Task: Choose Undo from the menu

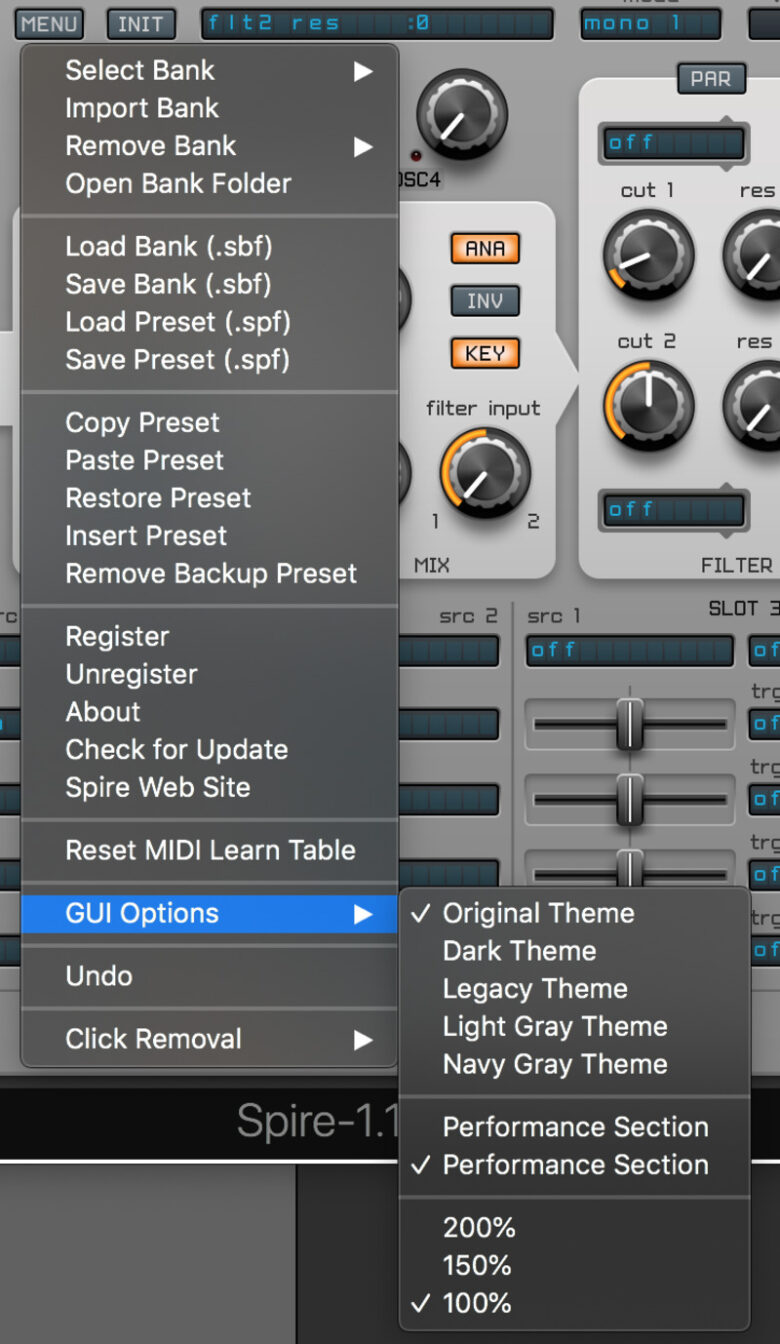Action: tap(210, 976)
